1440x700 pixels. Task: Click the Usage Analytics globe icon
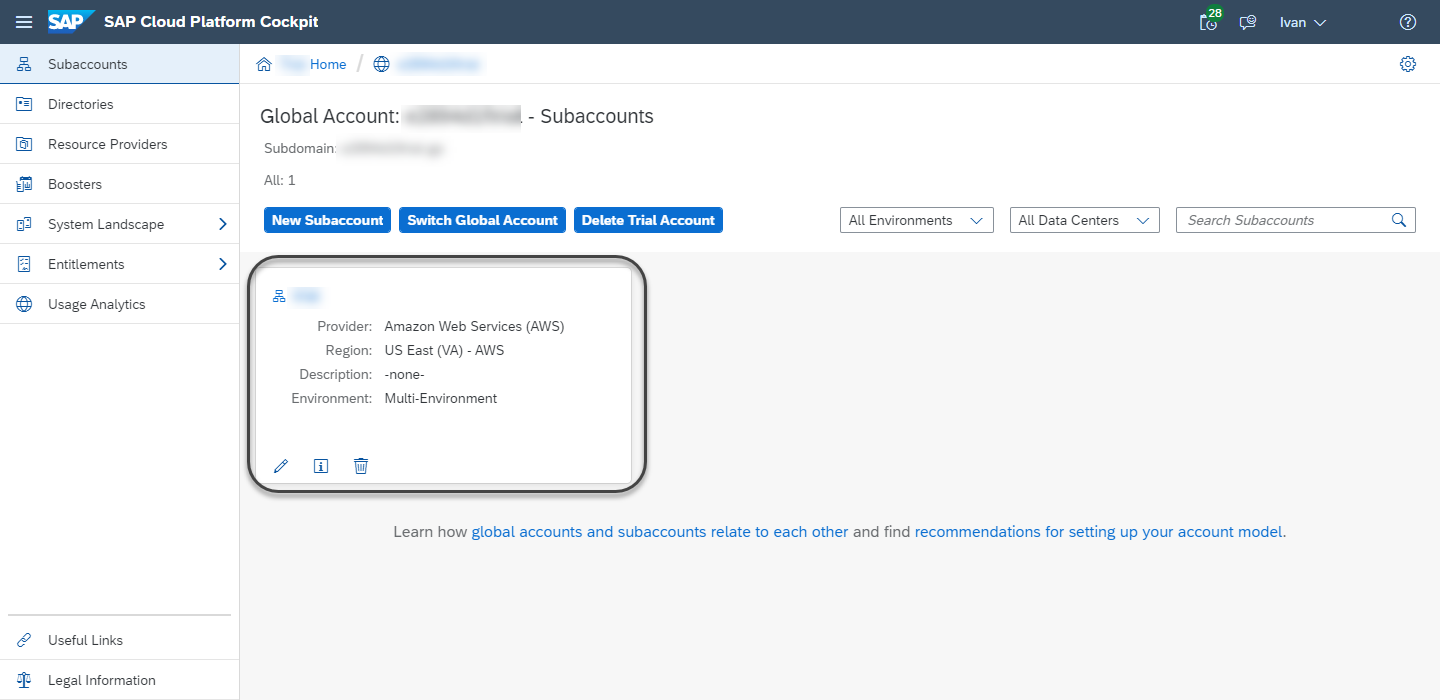[x=25, y=304]
